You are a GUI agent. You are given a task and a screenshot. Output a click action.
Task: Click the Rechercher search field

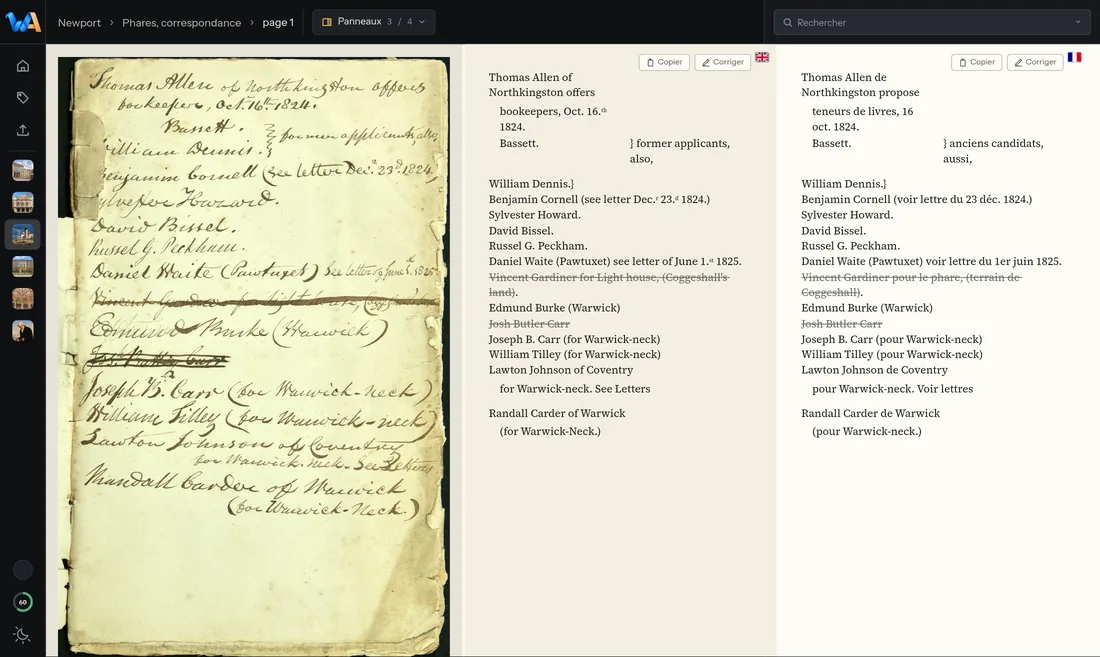[x=932, y=22]
